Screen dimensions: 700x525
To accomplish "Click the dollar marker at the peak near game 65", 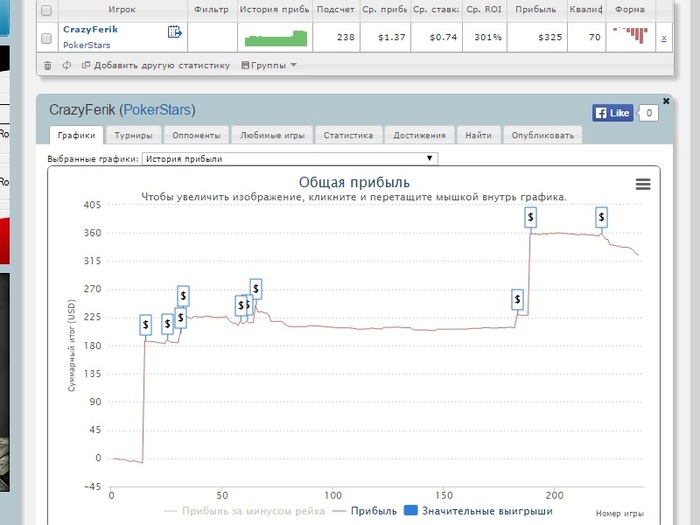I will (256, 289).
